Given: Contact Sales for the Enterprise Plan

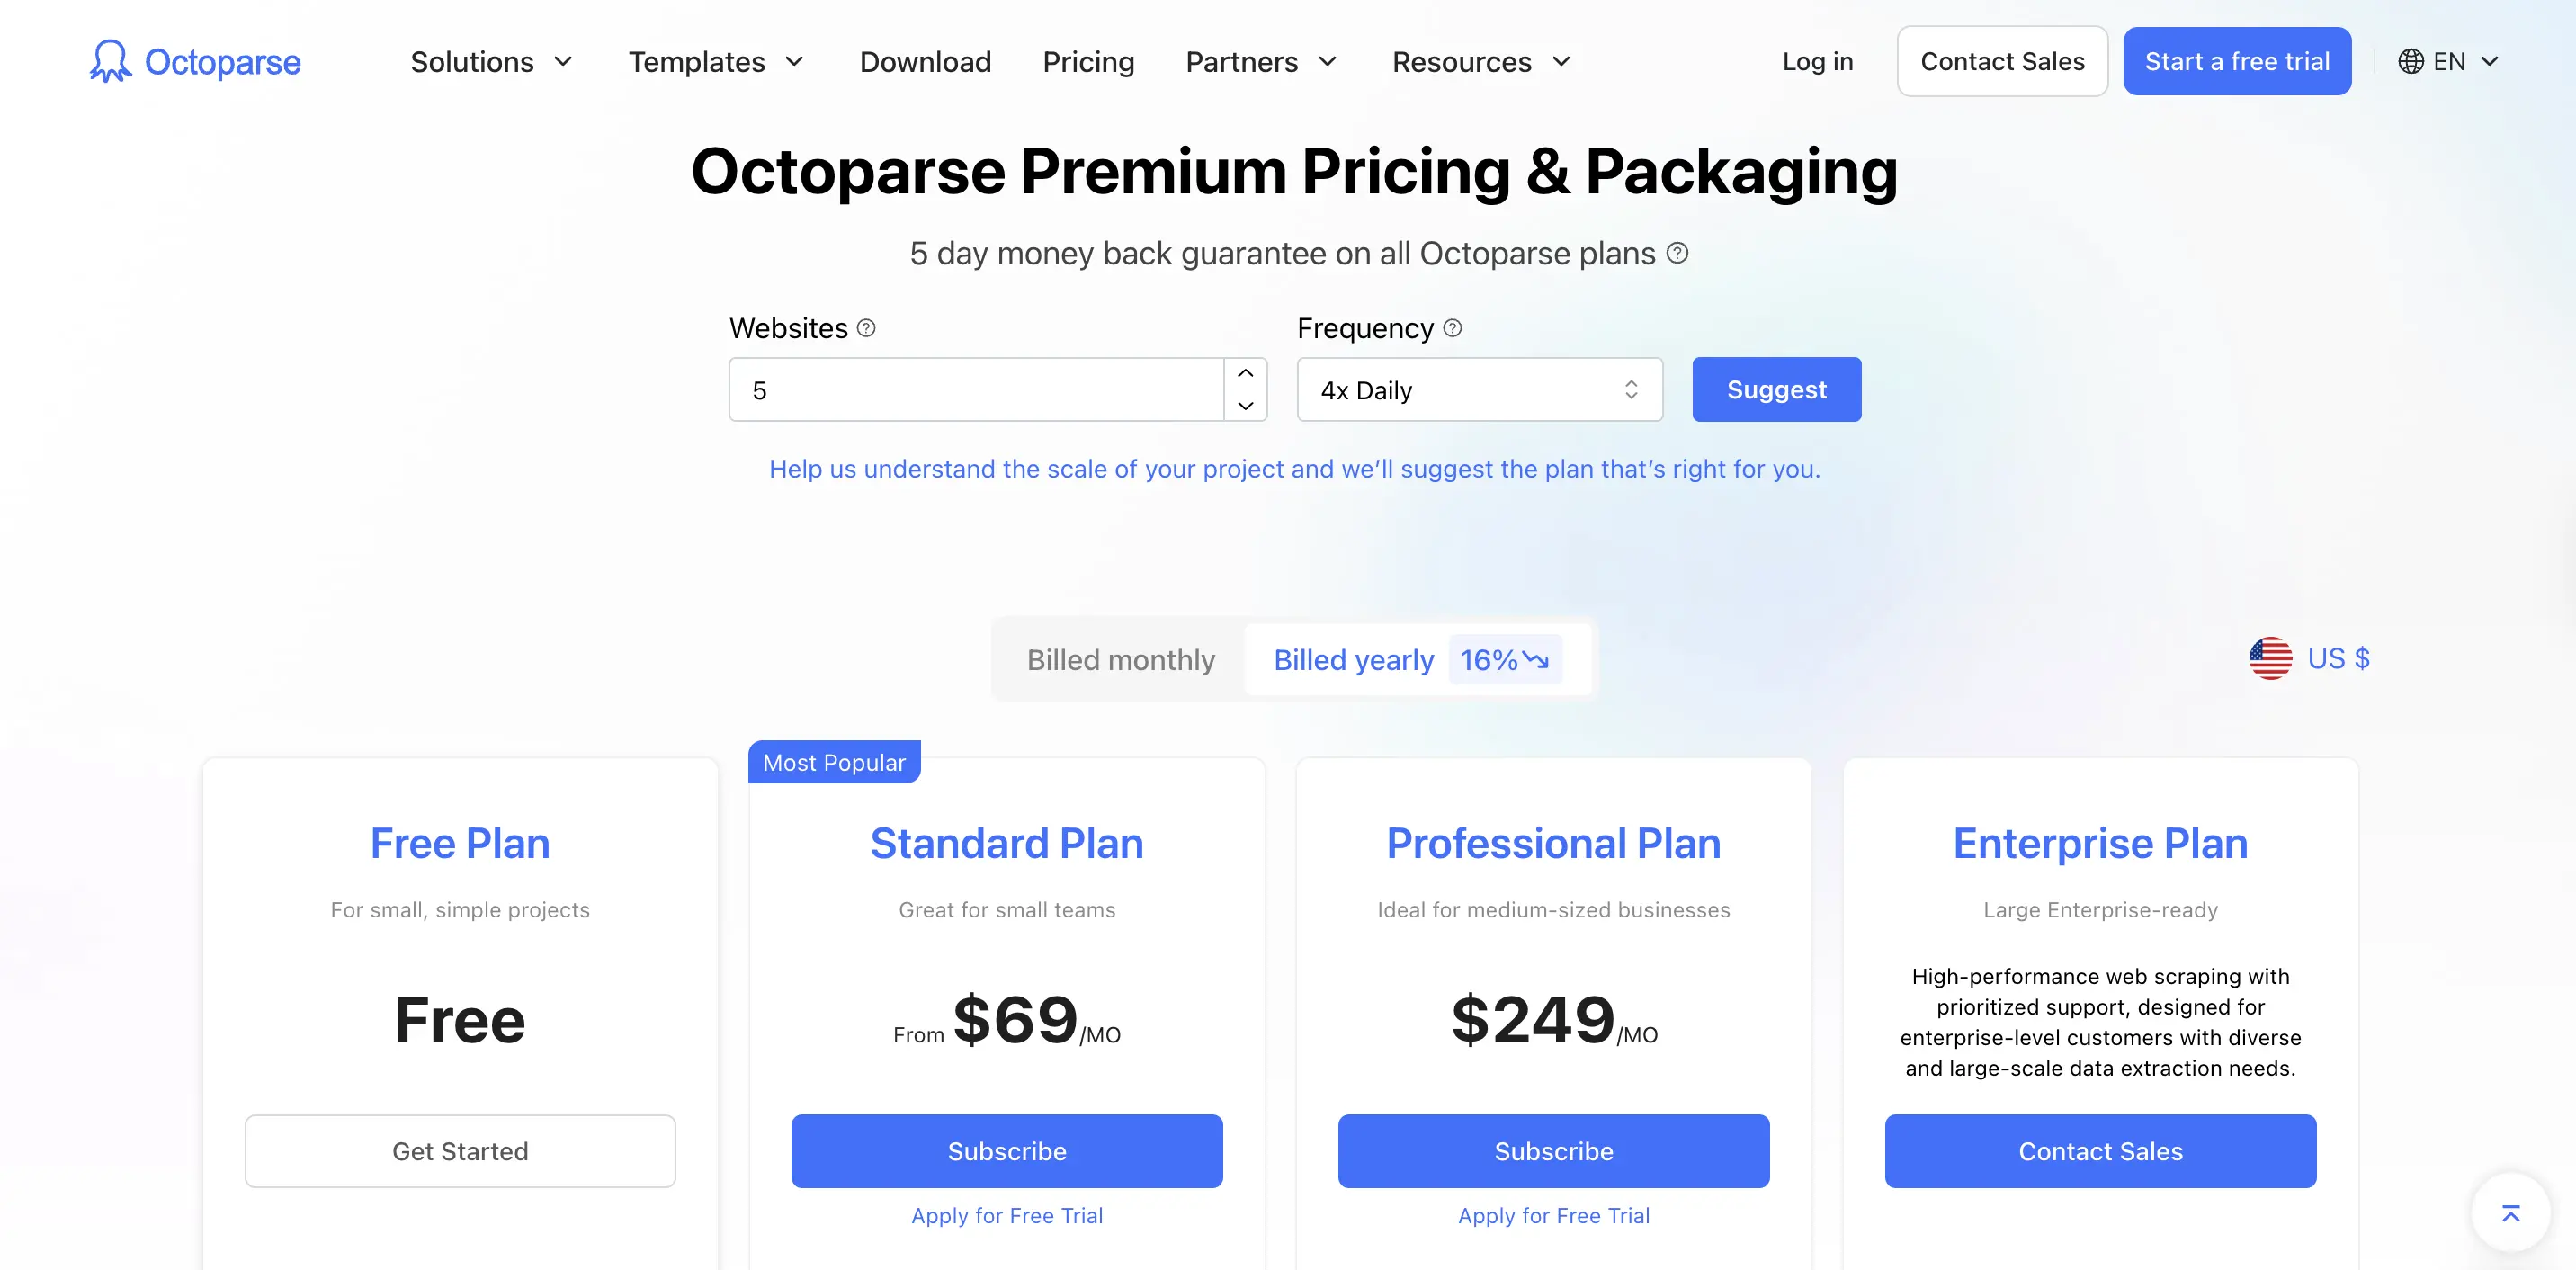Looking at the screenshot, I should 2099,1151.
